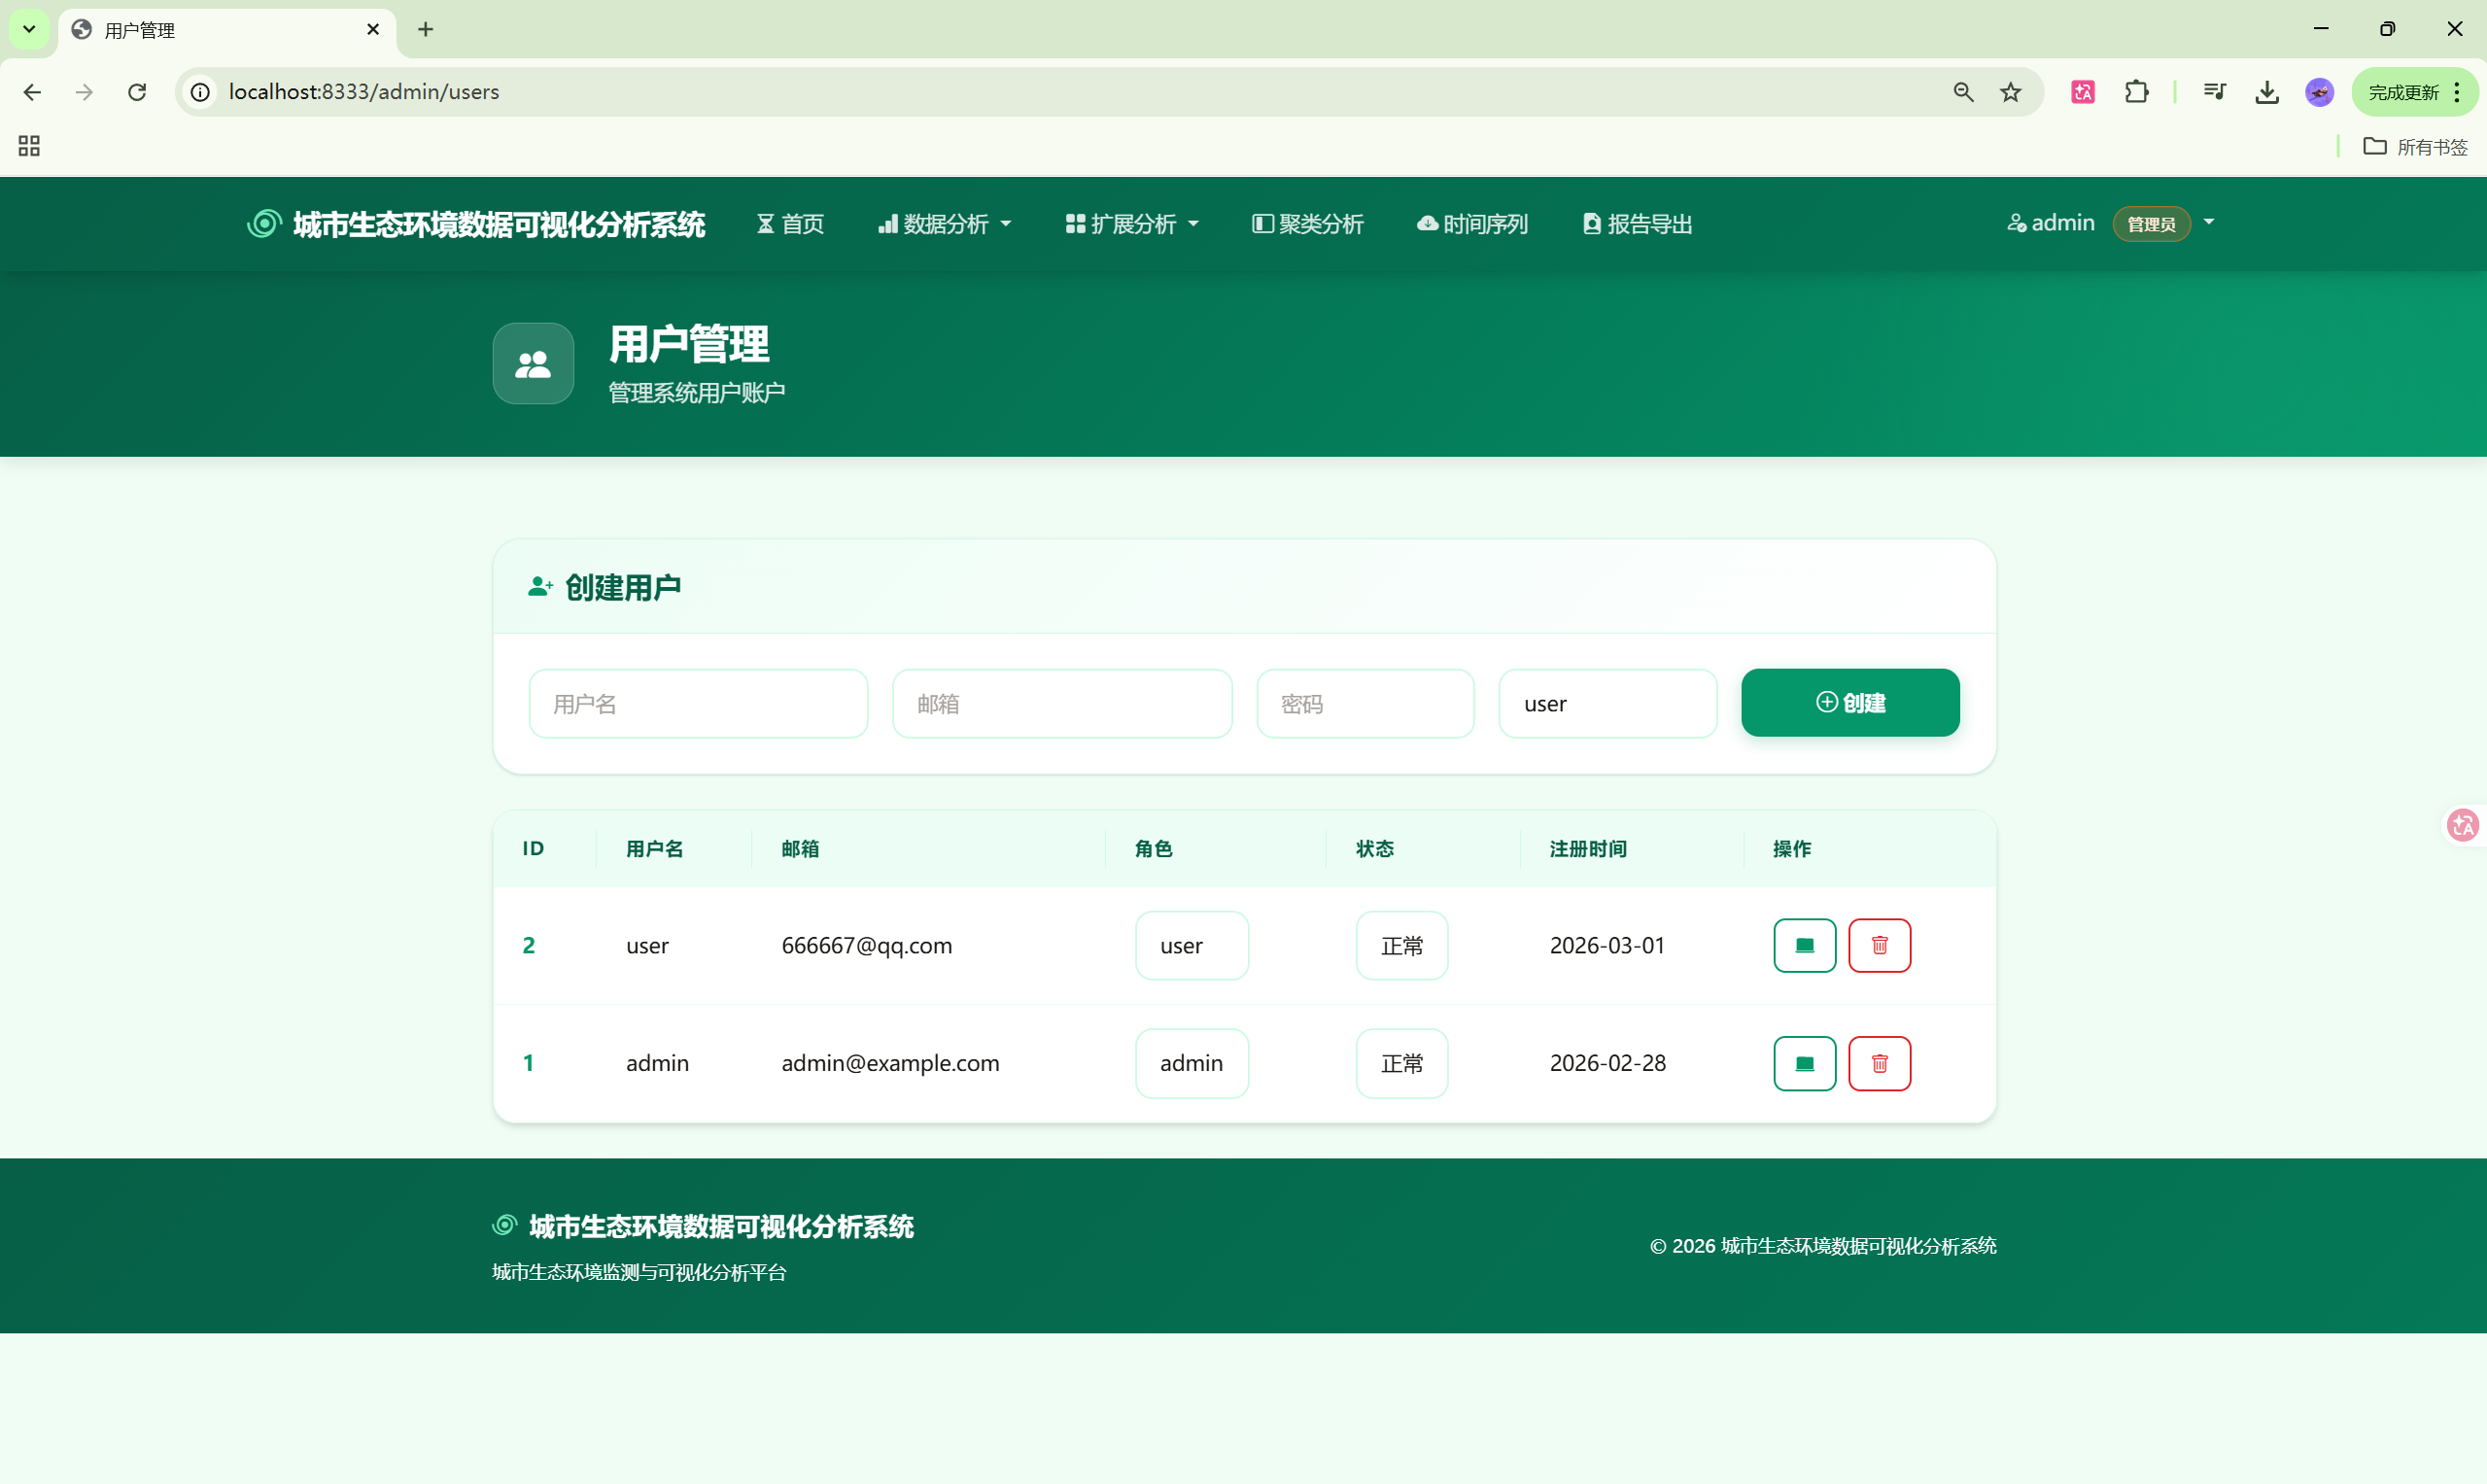Open the extensions puzzle icon
This screenshot has height=1484, width=2487.
(2136, 92)
